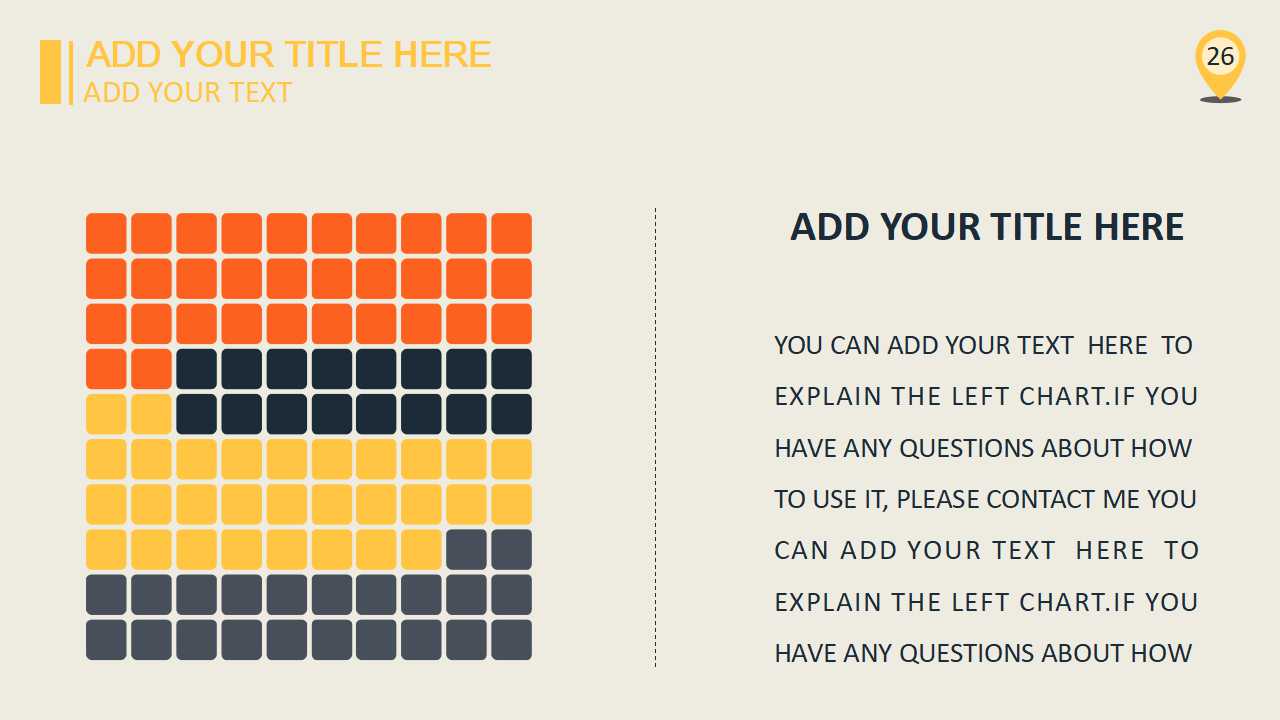Screen dimensions: 1280x720
Task: Click the dashed vertical divider line
Action: (655, 437)
